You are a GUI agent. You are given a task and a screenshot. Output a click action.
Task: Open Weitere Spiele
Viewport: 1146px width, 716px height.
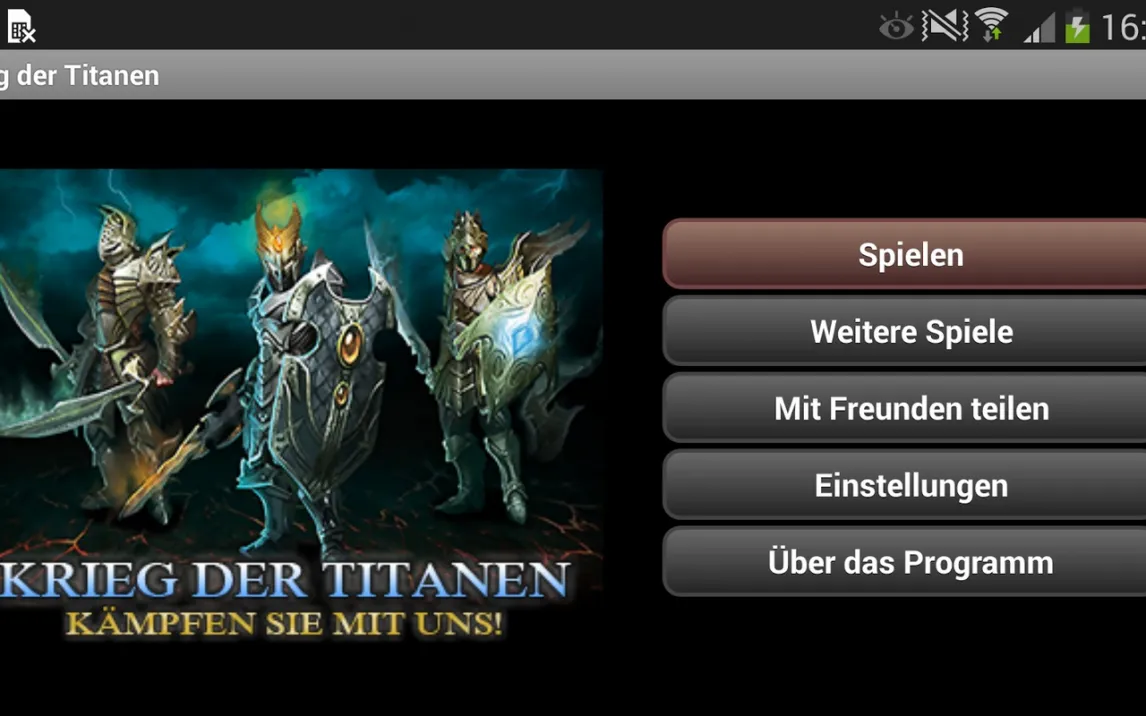click(905, 331)
